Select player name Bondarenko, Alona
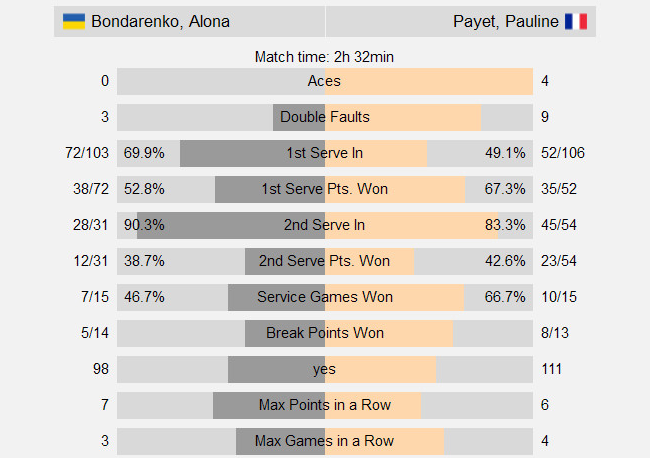The height and width of the screenshot is (458, 650). pos(160,21)
